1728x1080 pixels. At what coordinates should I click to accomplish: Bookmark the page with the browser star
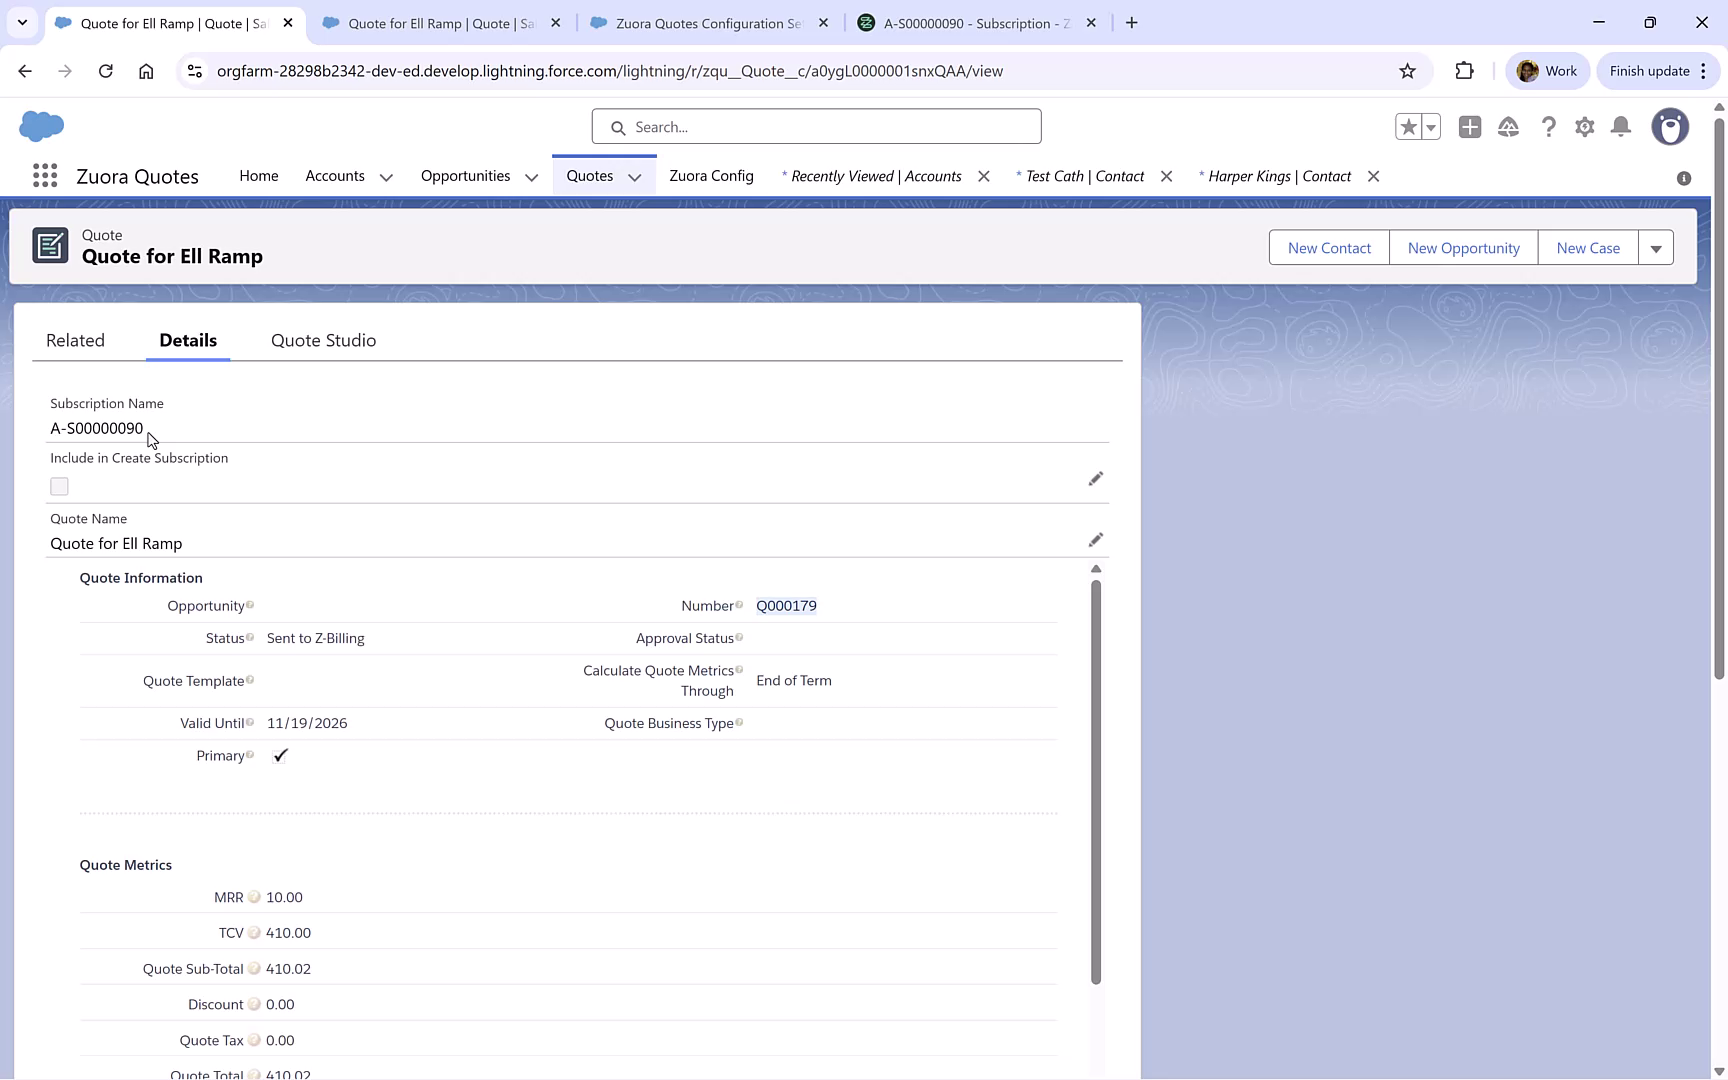pos(1407,71)
